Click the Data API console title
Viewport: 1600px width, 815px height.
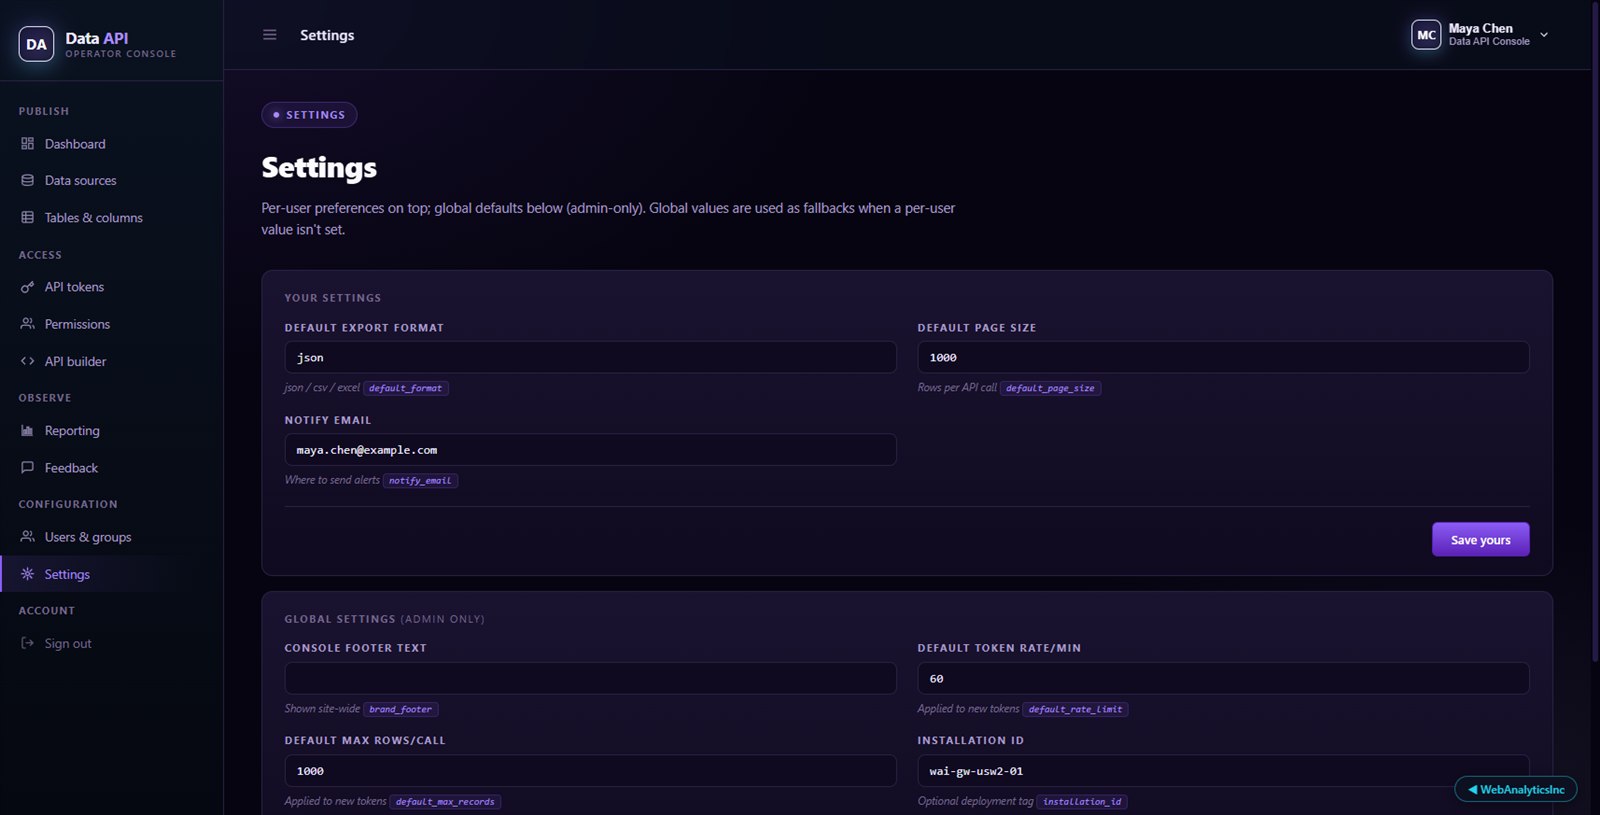point(97,38)
